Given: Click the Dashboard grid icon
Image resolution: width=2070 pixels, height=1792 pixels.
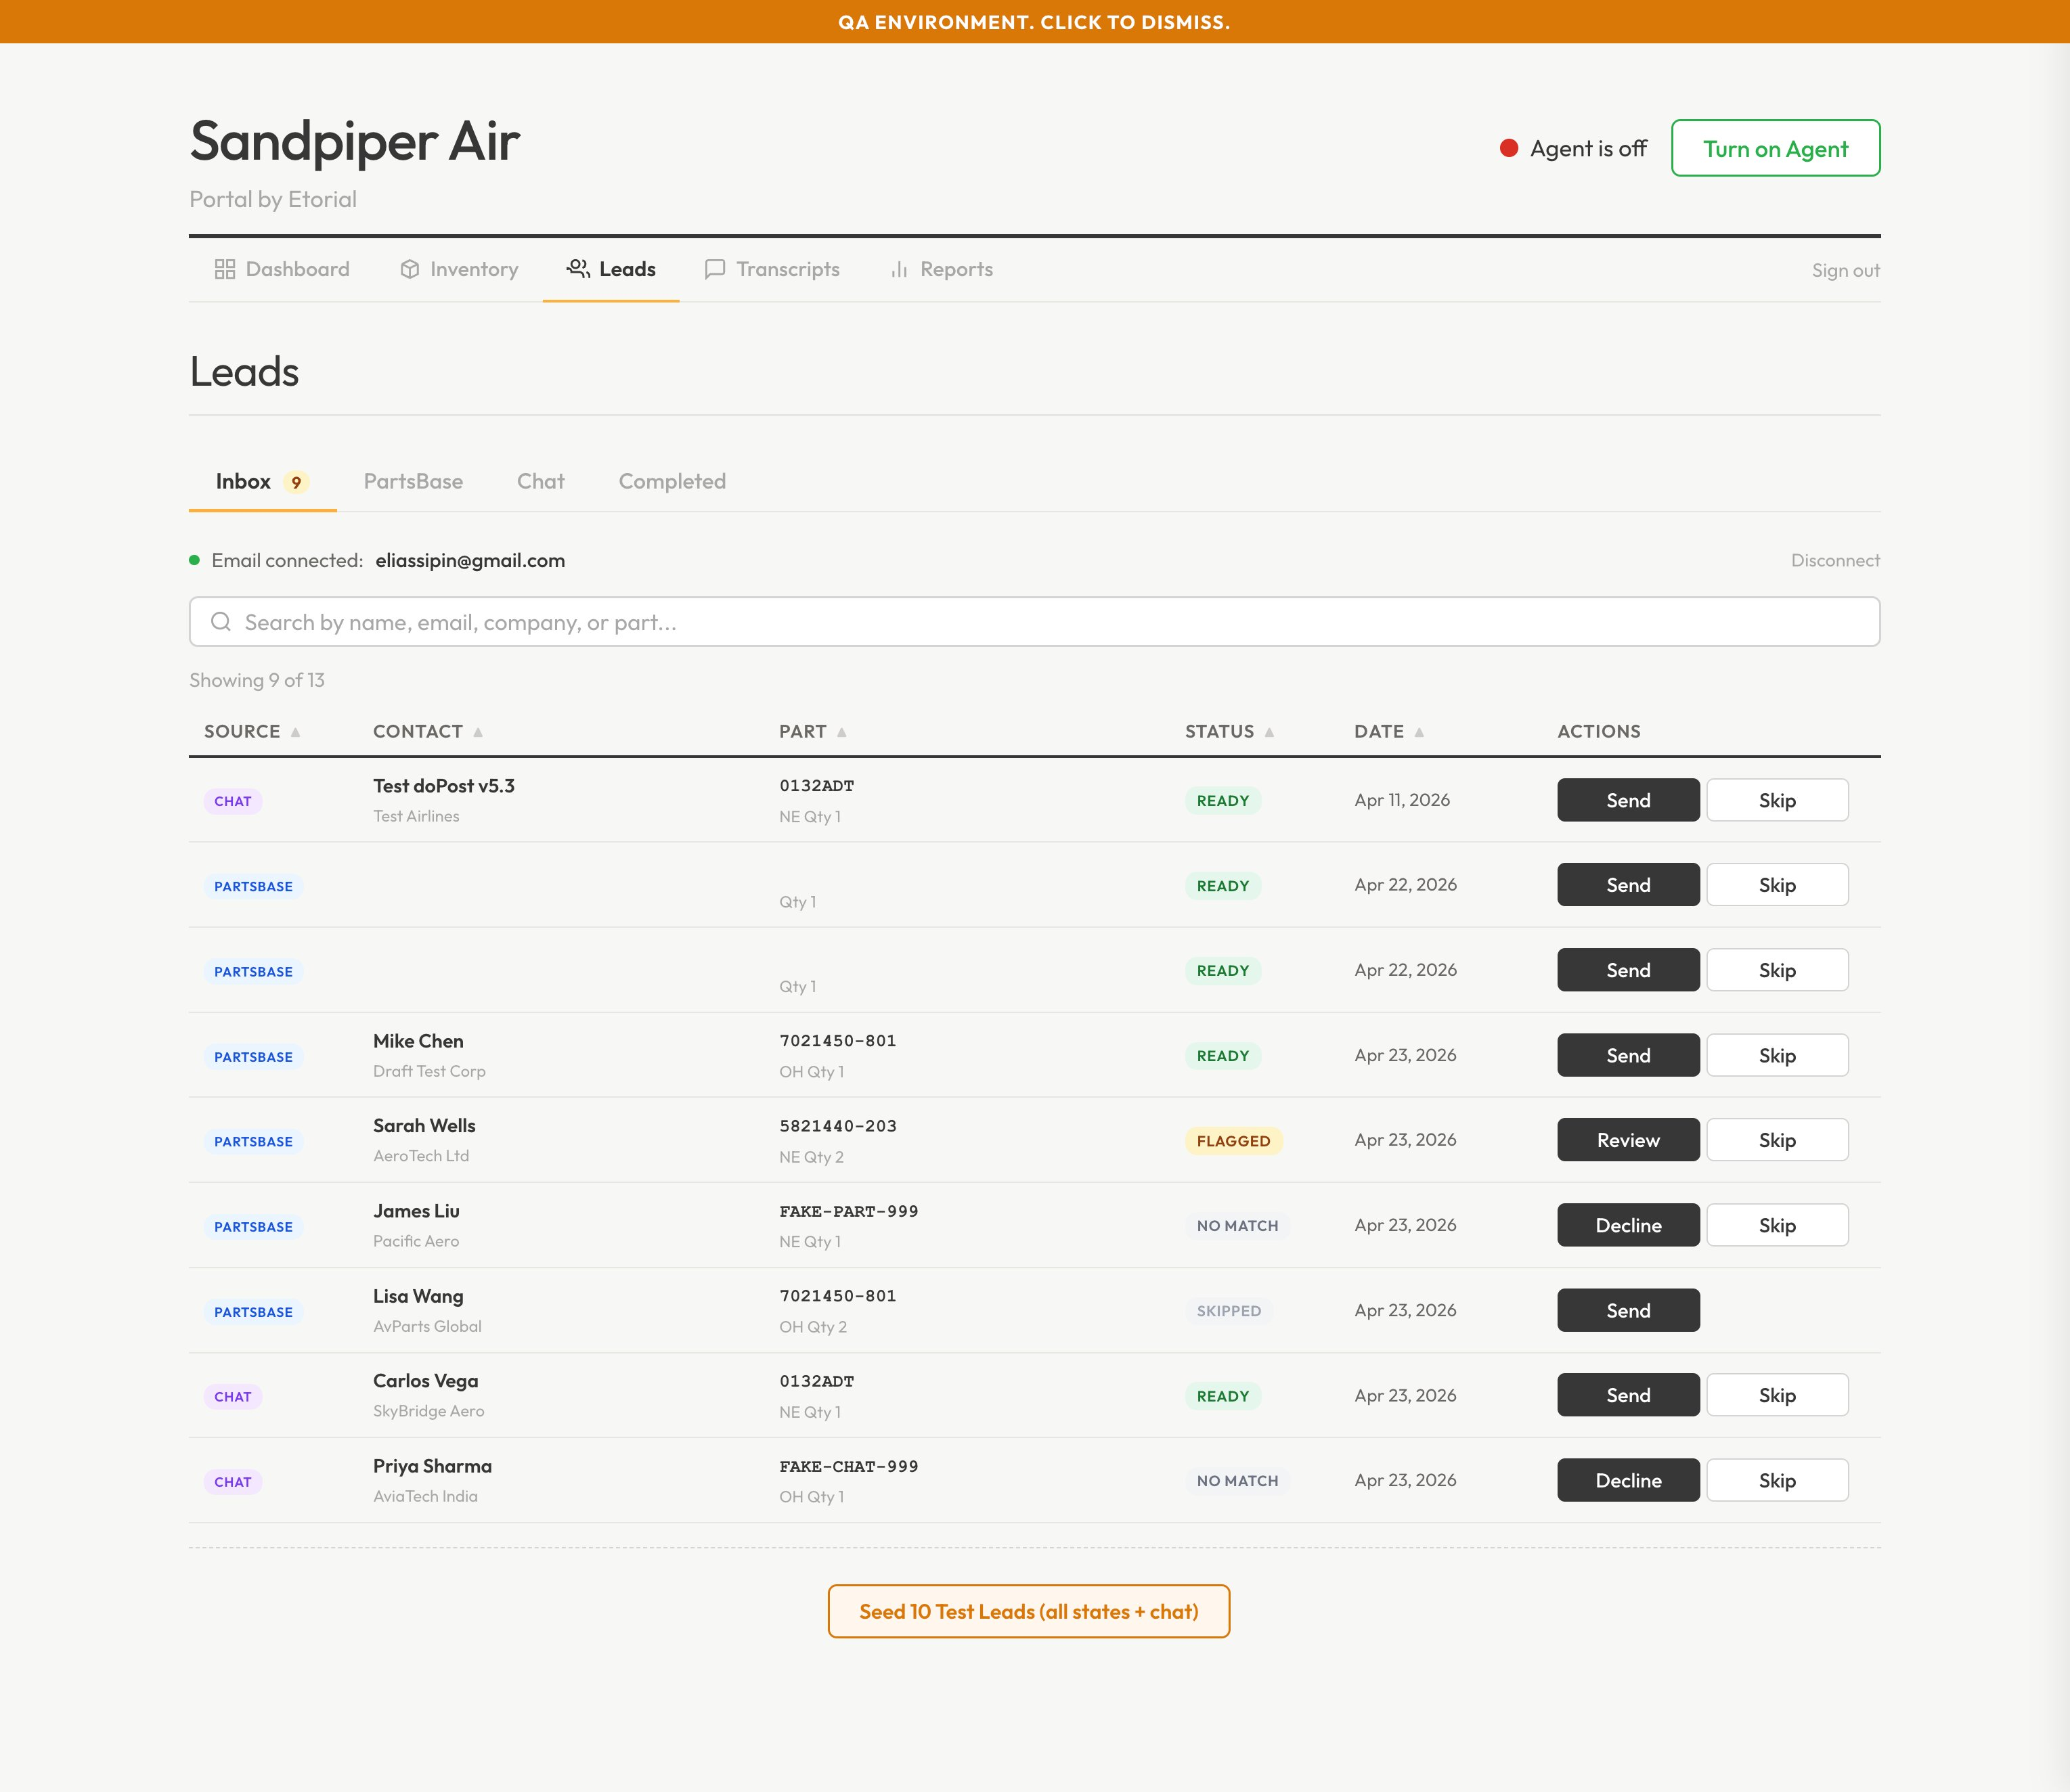Looking at the screenshot, I should coord(225,269).
